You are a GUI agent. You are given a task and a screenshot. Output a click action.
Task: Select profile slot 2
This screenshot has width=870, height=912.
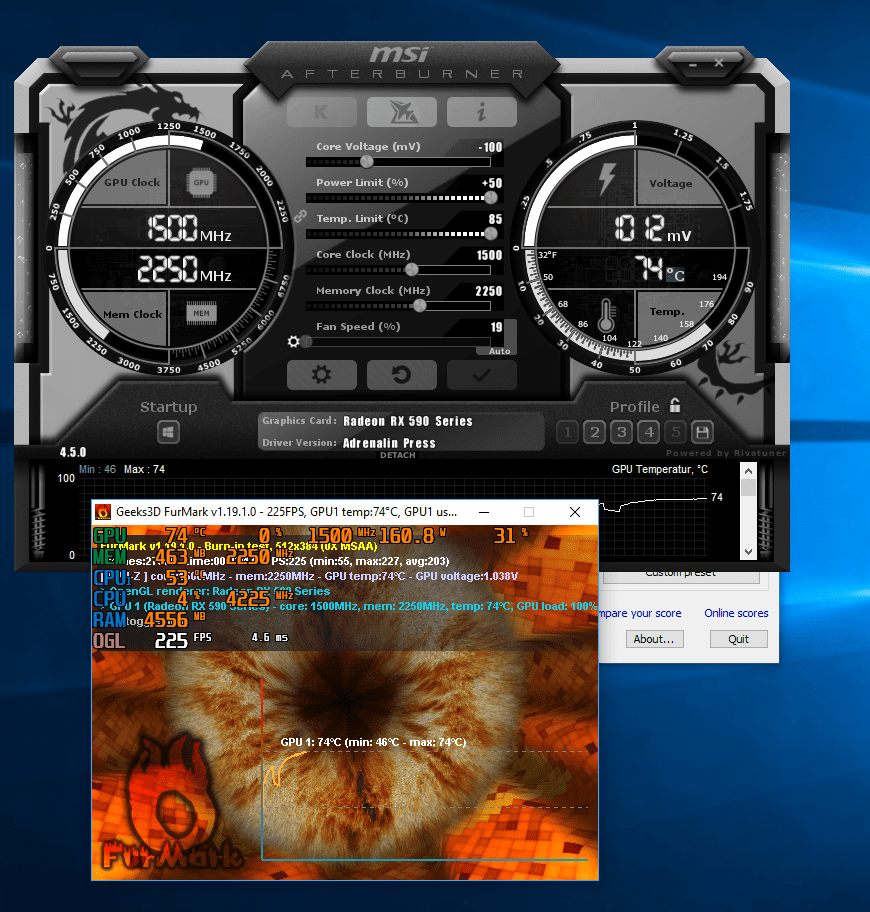click(594, 432)
